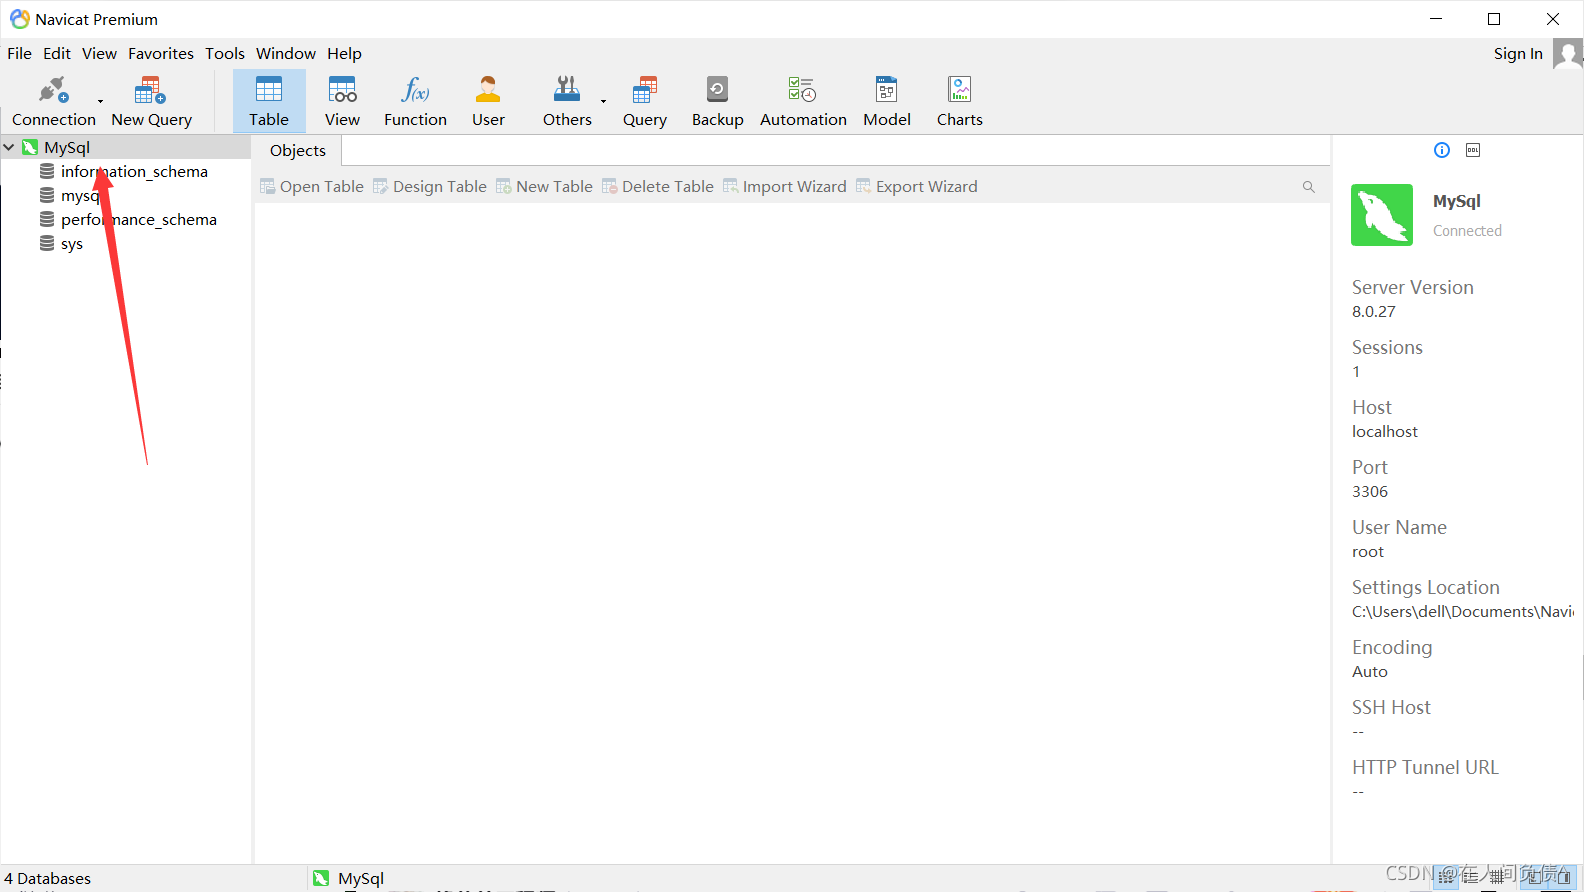Open the Tools menu
The height and width of the screenshot is (892, 1584).
(225, 54)
